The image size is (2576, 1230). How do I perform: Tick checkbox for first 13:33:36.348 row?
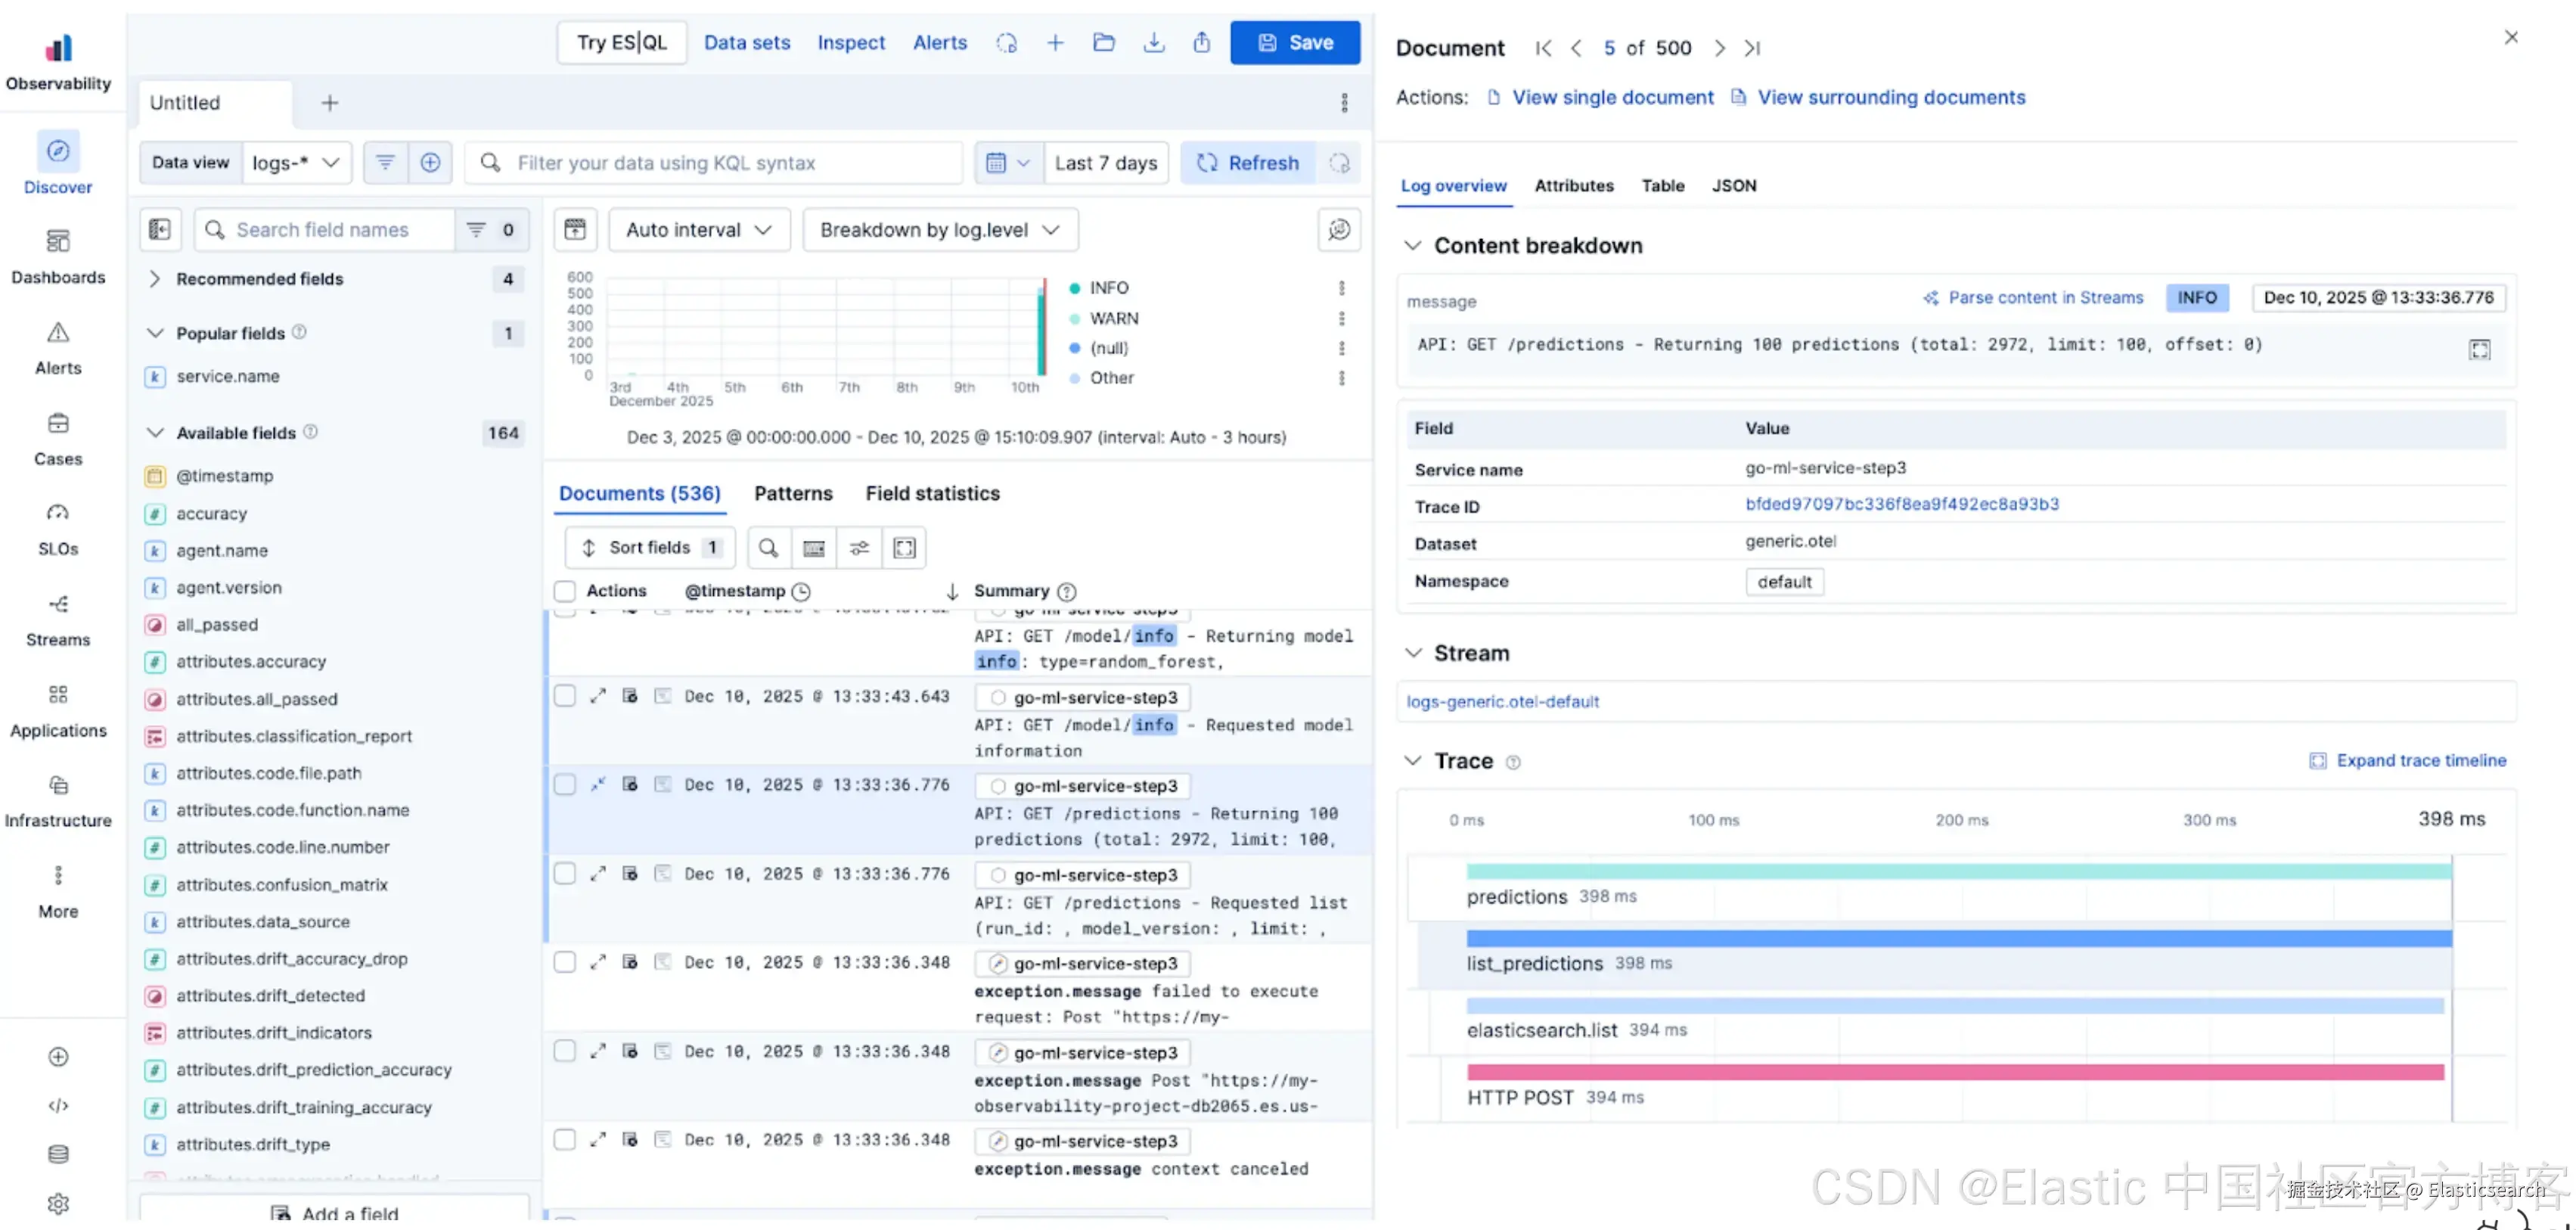565,962
